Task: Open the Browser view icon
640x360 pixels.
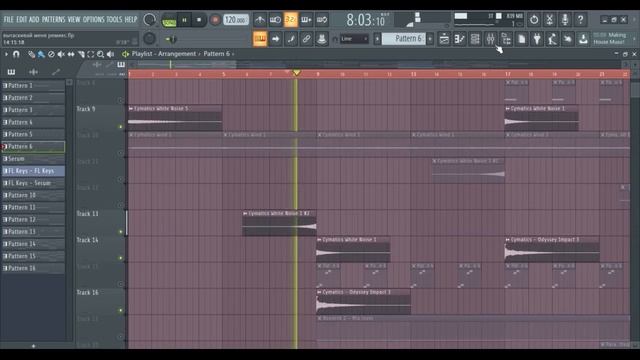Action: [x=506, y=39]
